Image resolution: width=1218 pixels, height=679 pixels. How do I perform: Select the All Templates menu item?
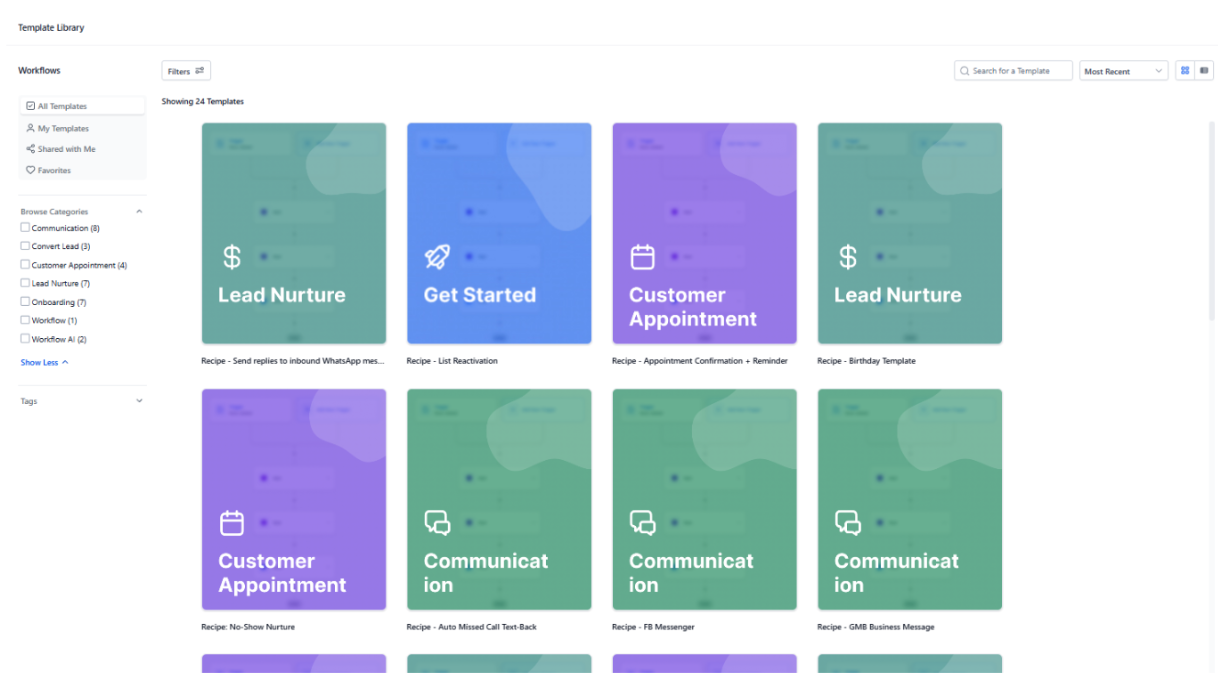point(83,106)
